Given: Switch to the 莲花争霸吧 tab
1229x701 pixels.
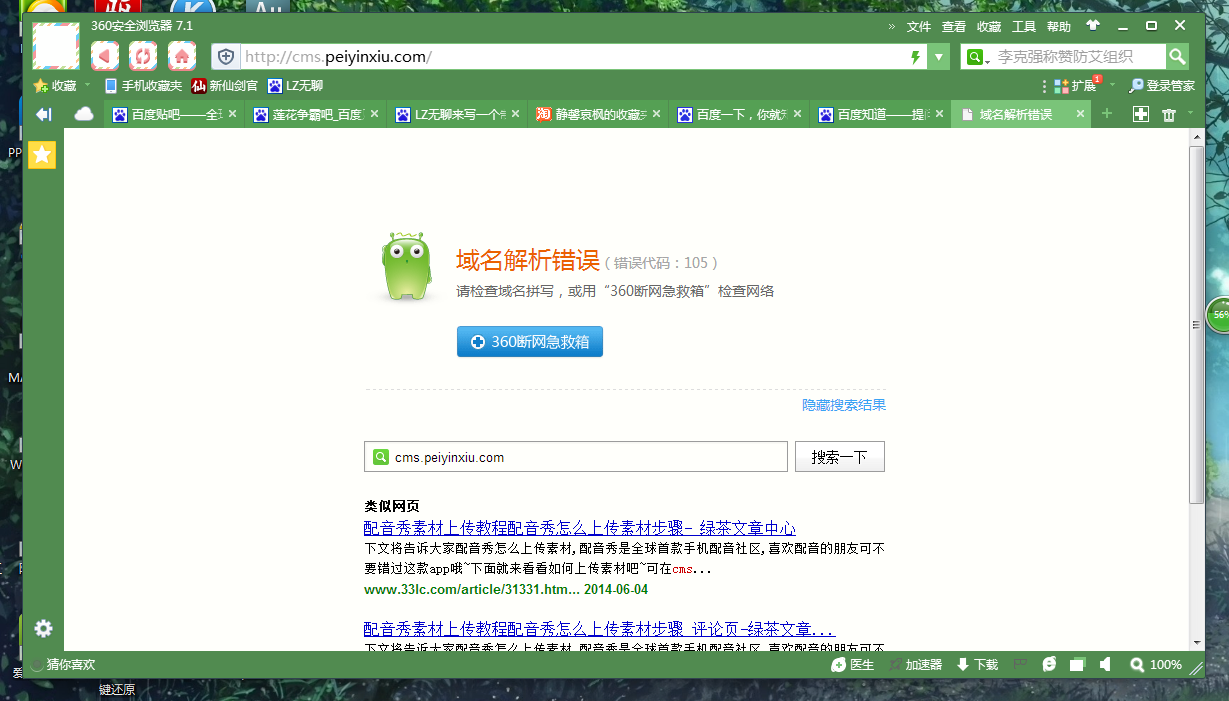Looking at the screenshot, I should [316, 115].
